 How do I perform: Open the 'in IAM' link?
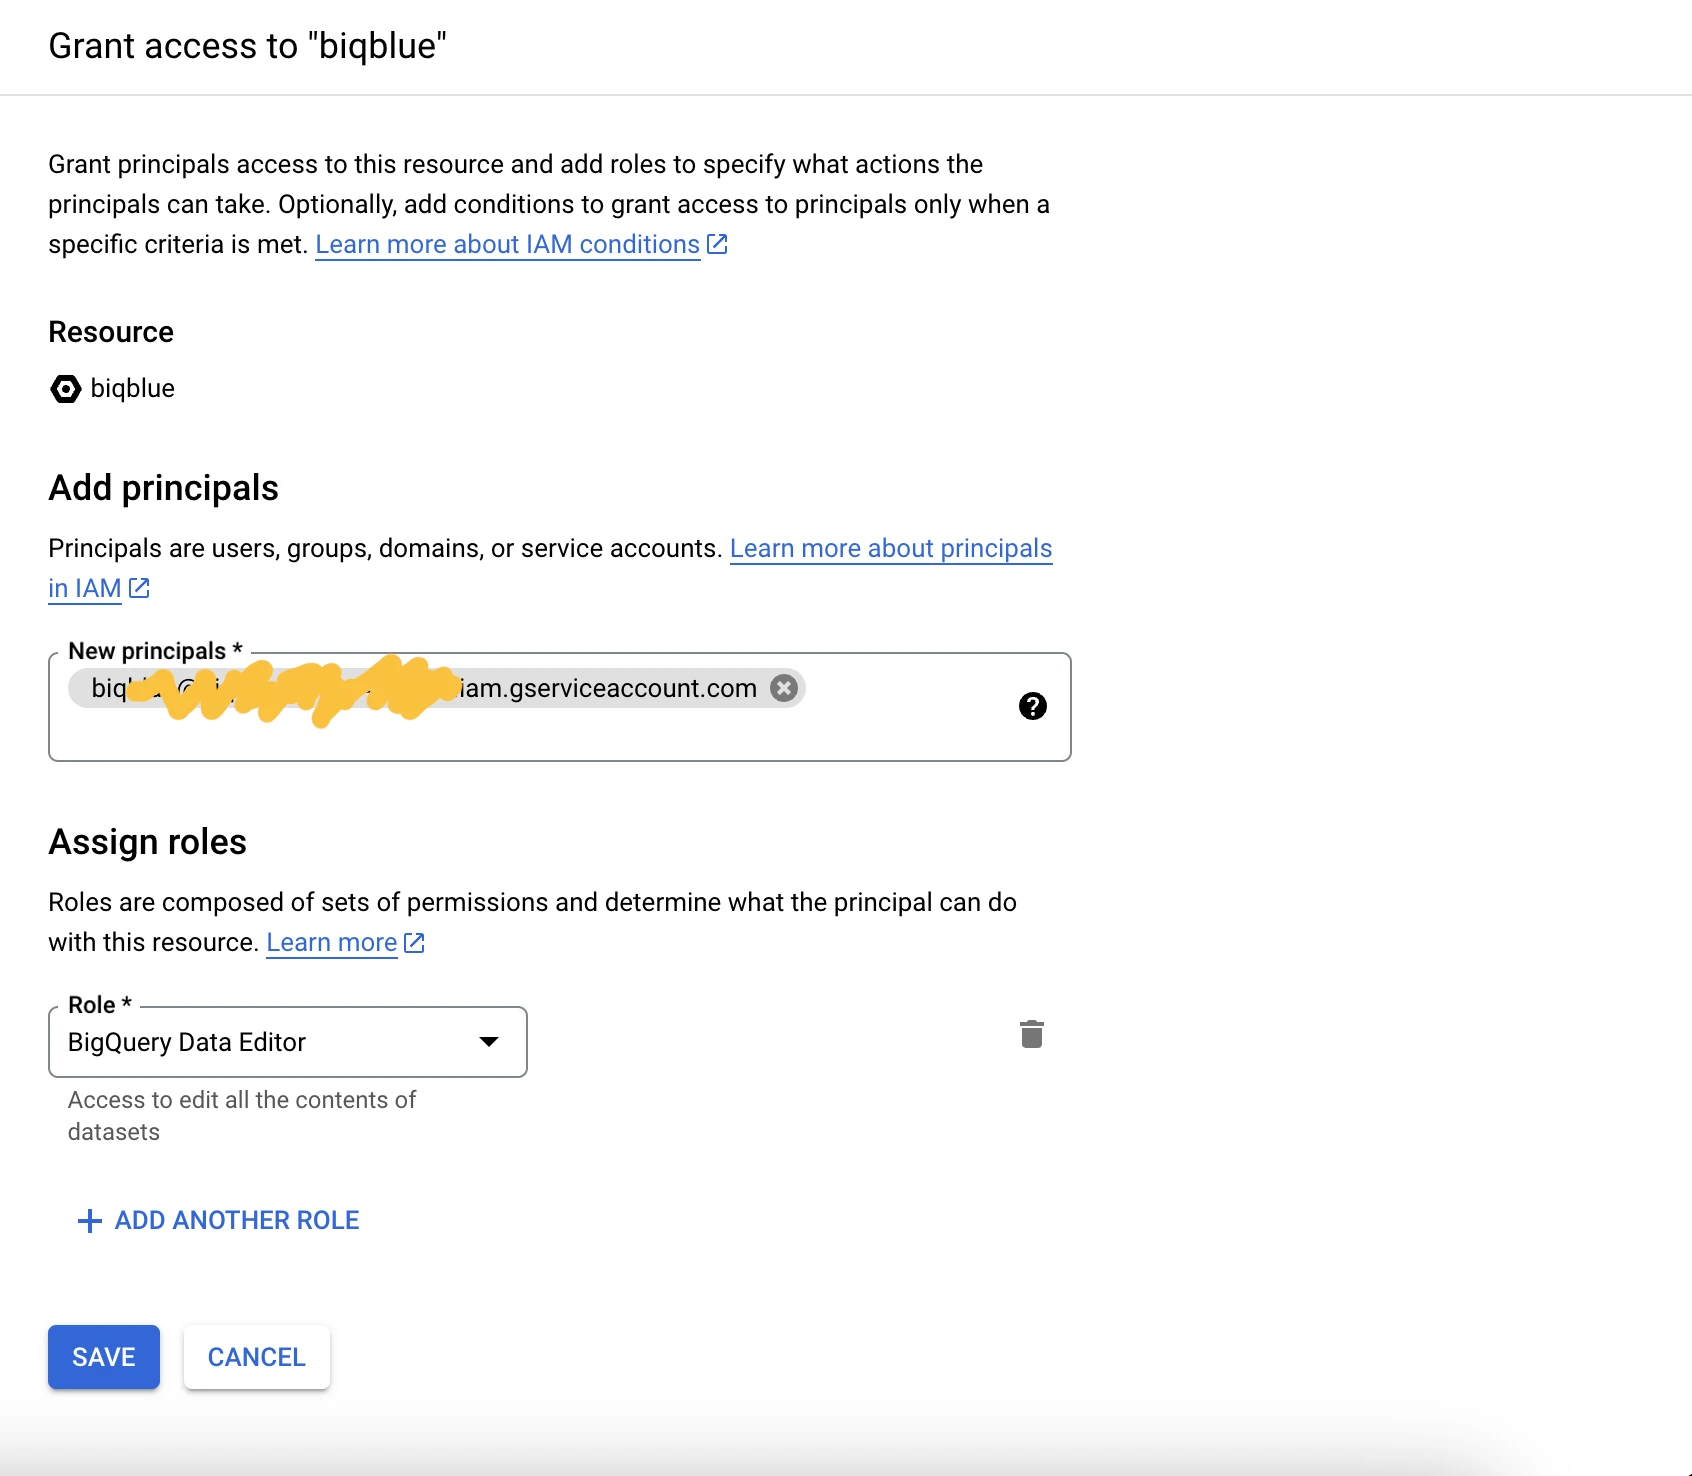tap(98, 588)
